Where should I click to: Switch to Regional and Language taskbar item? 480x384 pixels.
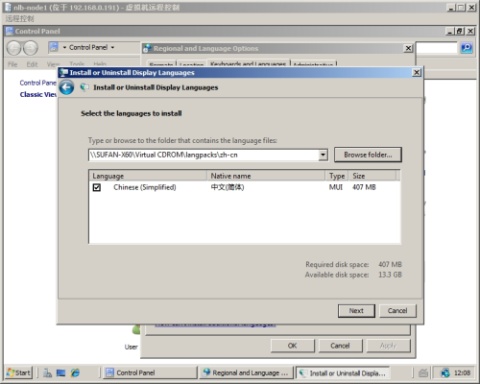(x=247, y=373)
